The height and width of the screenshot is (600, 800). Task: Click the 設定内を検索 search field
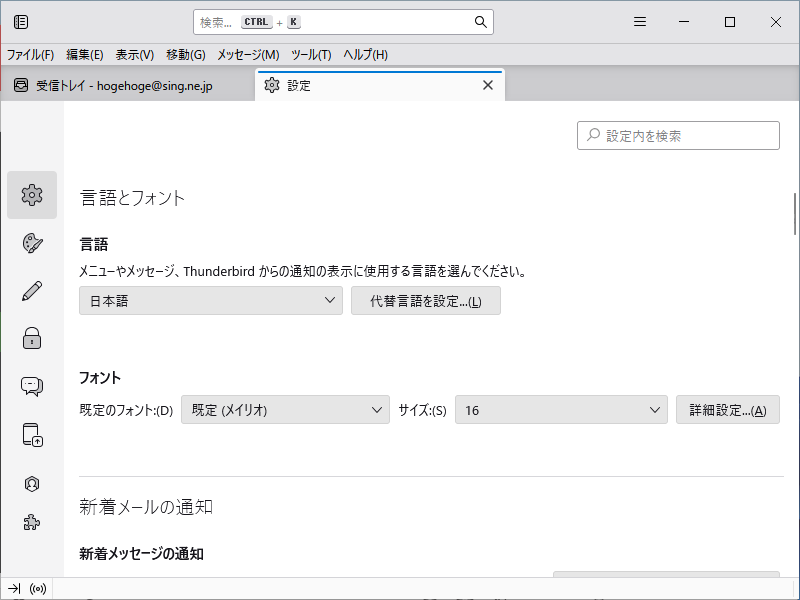pos(677,135)
